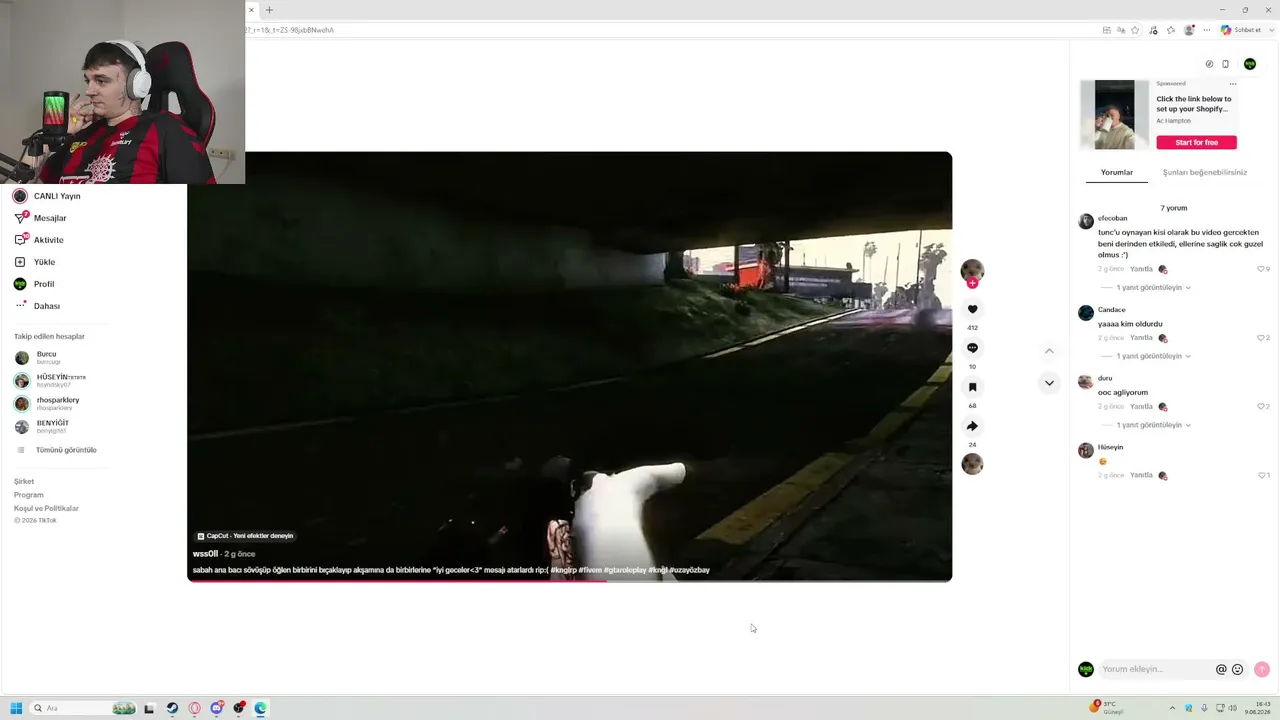The height and width of the screenshot is (720, 1280).
Task: Open the spinning sound disc avatar
Action: tap(972, 464)
